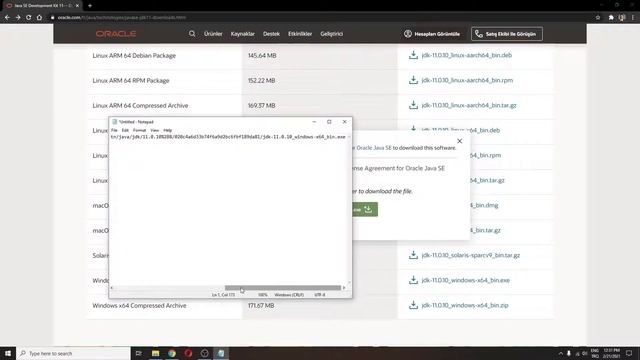Click Notepad scroll right arrow
The width and height of the screenshot is (640, 360).
[x=344, y=288]
